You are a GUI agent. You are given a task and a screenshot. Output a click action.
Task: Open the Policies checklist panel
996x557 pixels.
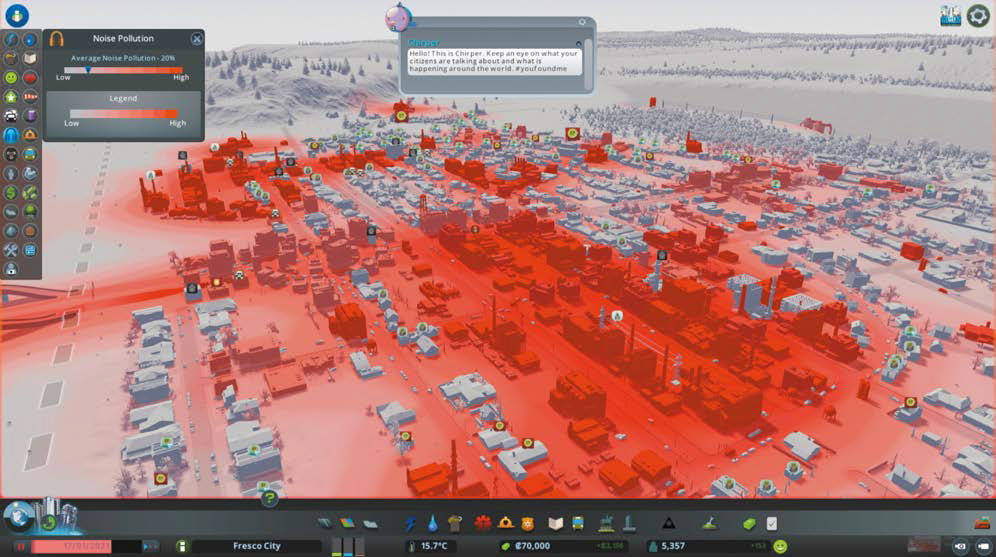(771, 524)
